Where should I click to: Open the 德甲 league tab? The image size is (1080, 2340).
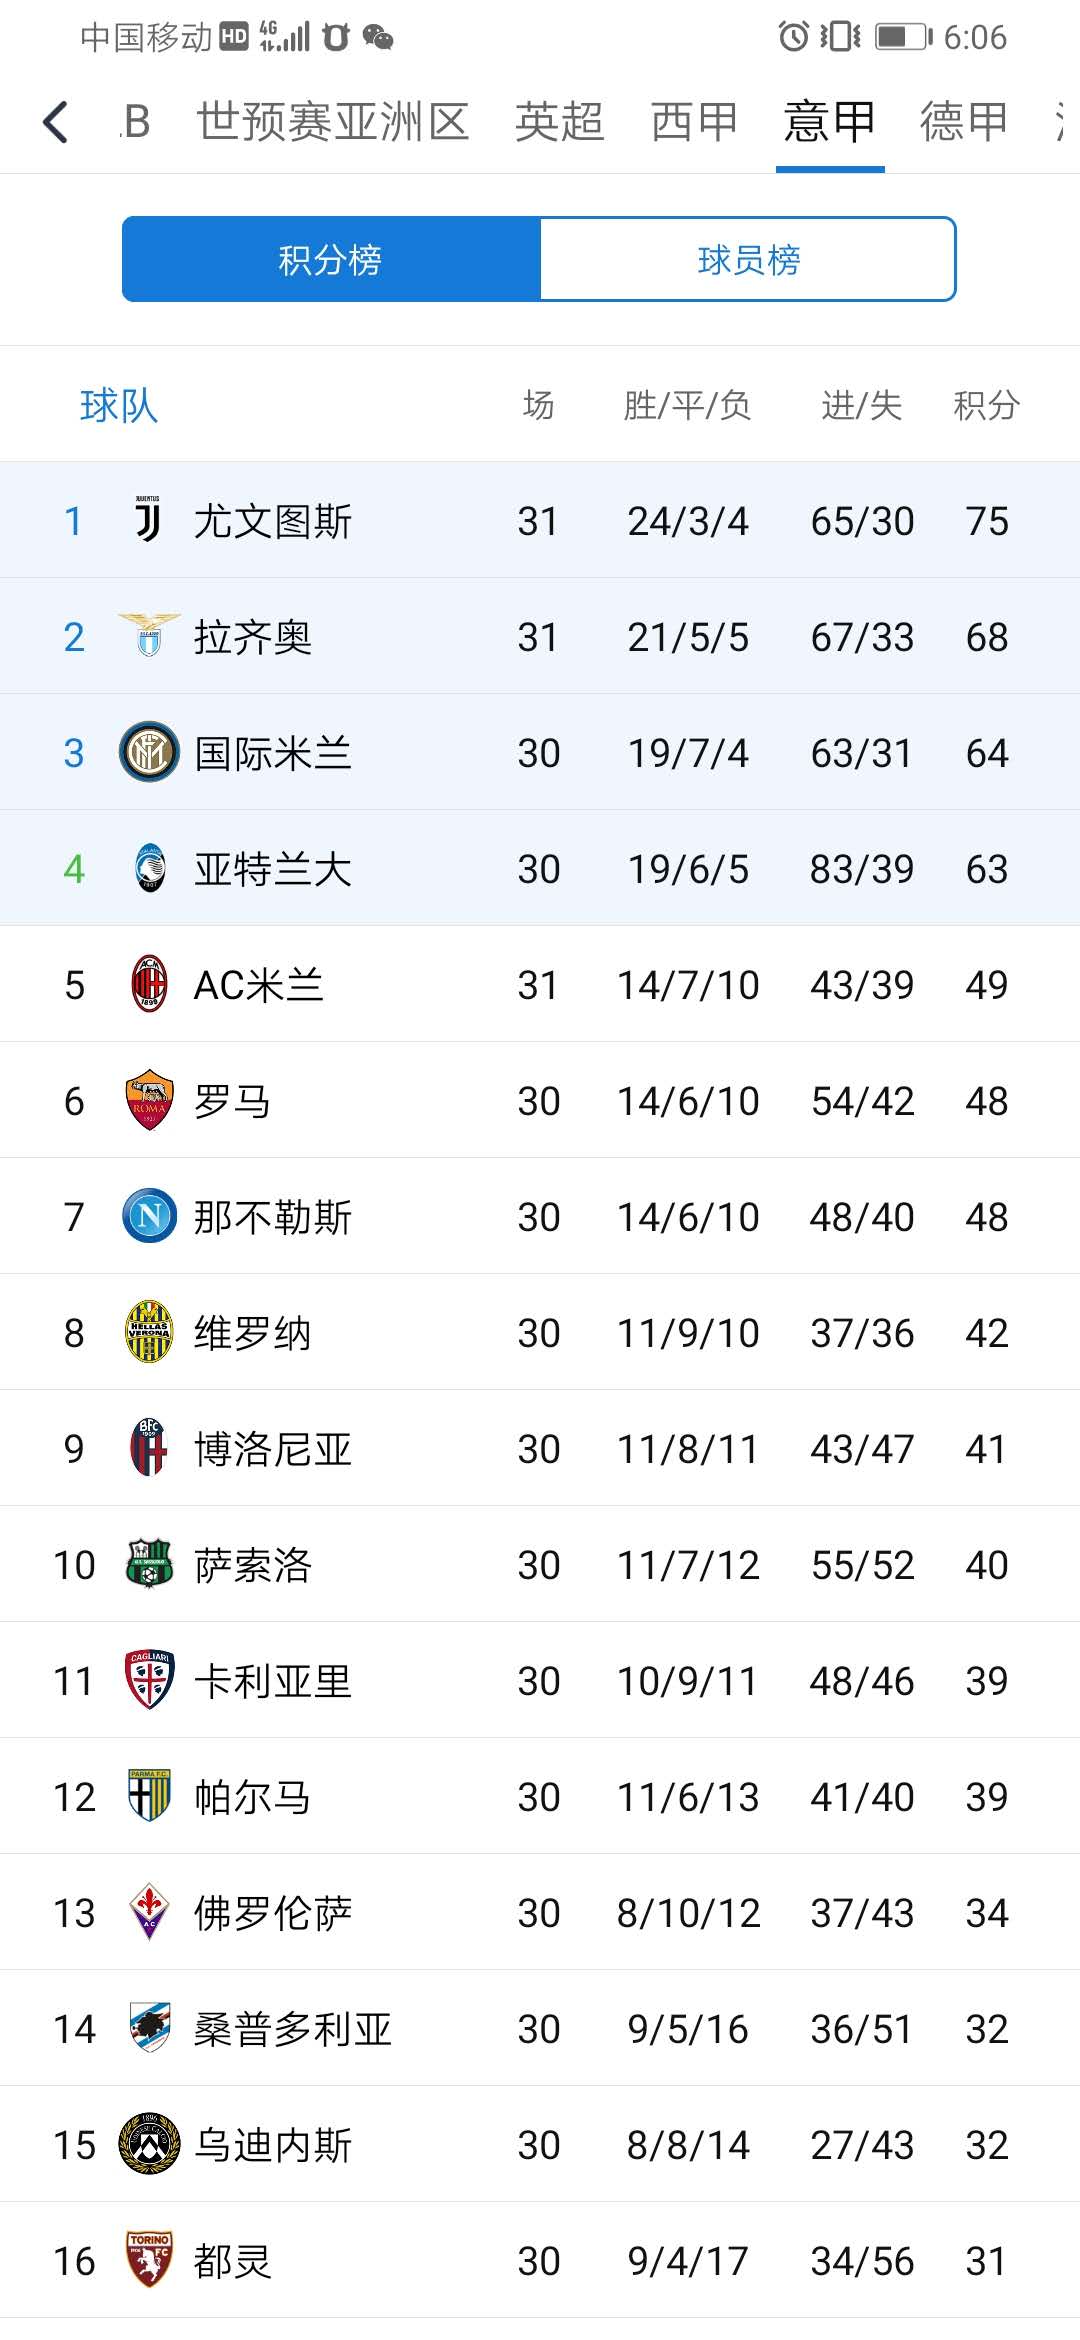(963, 122)
